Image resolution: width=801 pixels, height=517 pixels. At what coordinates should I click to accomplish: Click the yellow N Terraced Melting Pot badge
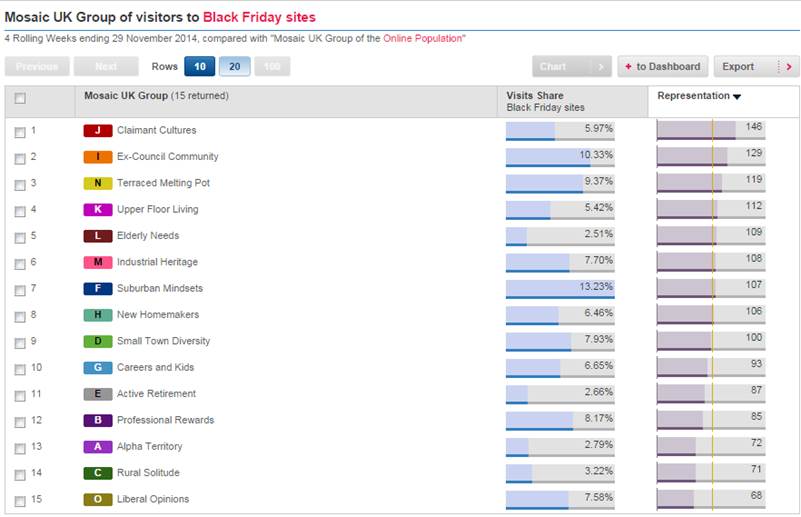pyautogui.click(x=98, y=183)
